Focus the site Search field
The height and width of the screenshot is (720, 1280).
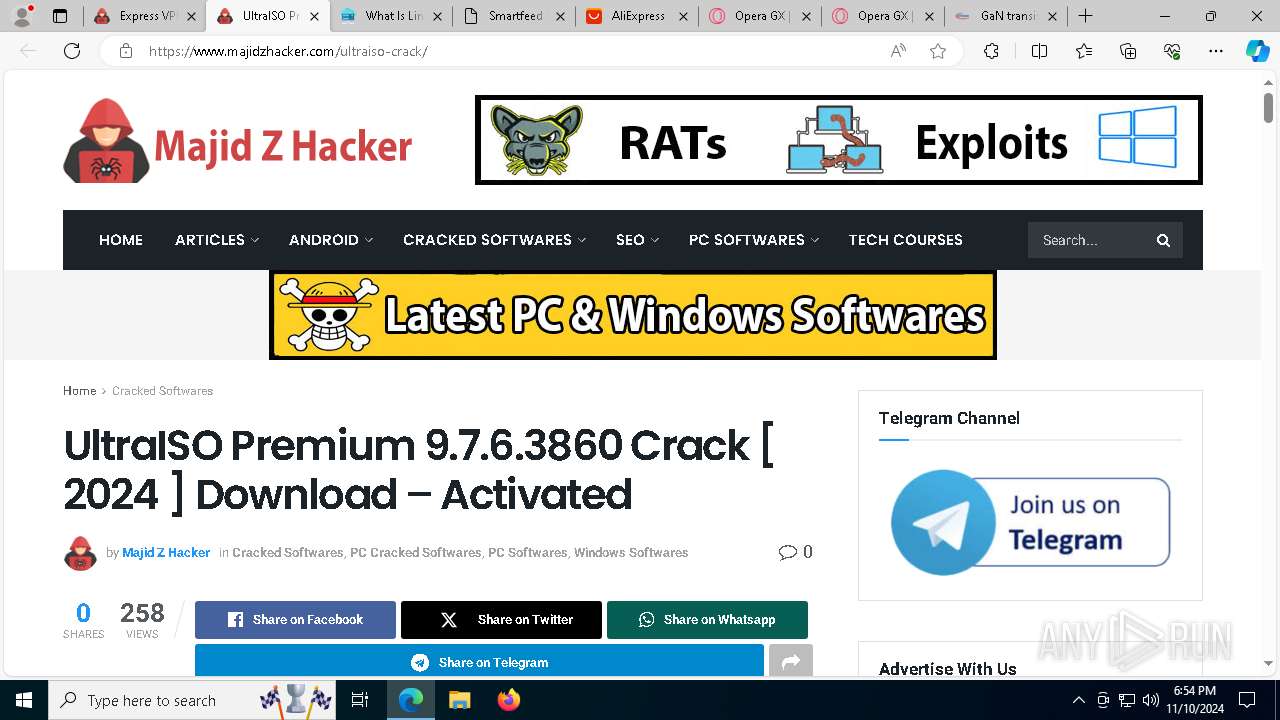click(x=1092, y=240)
